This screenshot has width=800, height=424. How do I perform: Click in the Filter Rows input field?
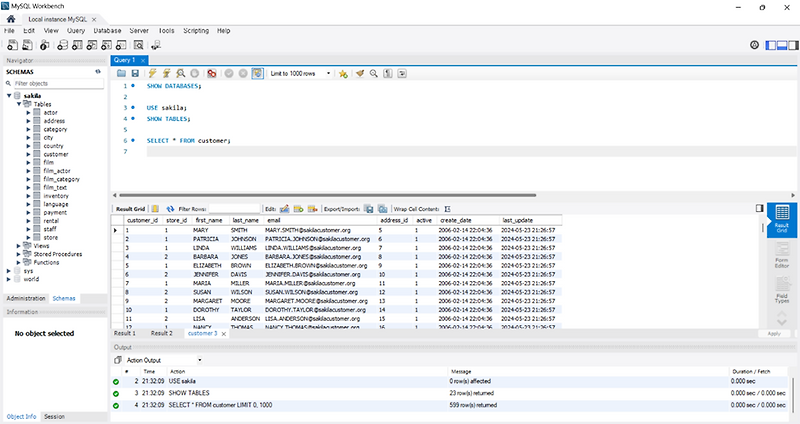pyautogui.click(x=235, y=209)
